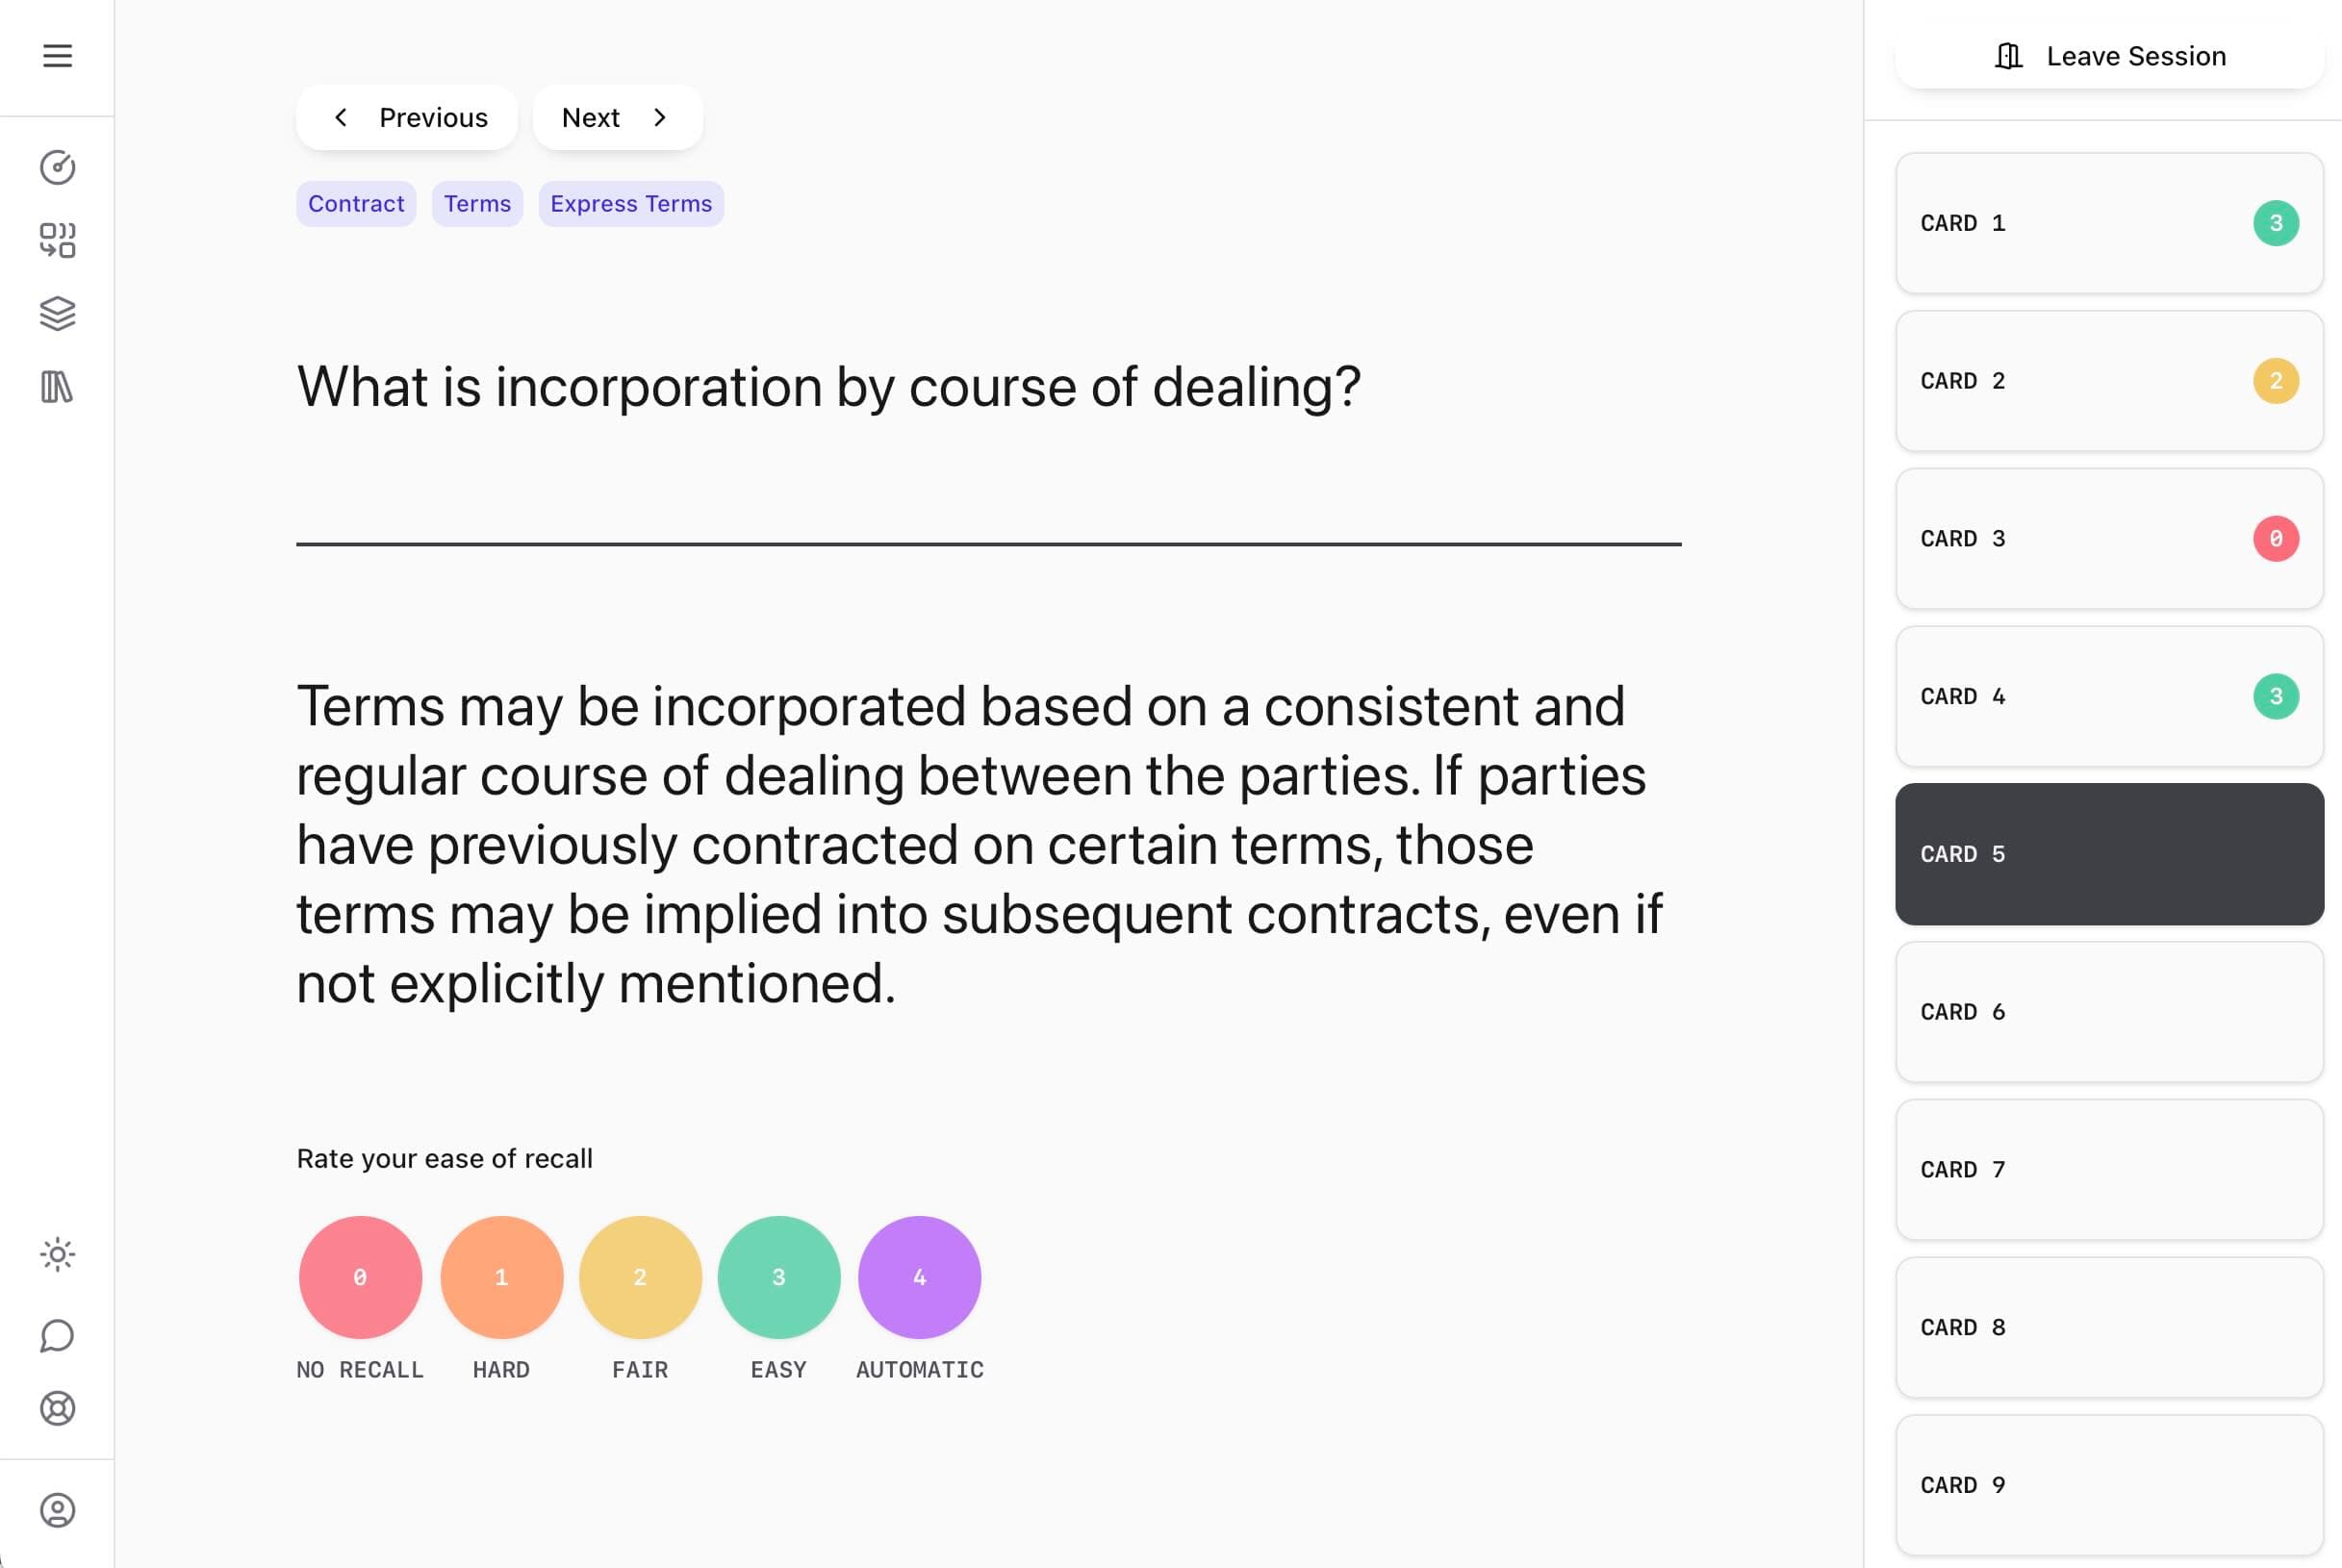Open the dashboard gauge icon

point(57,167)
